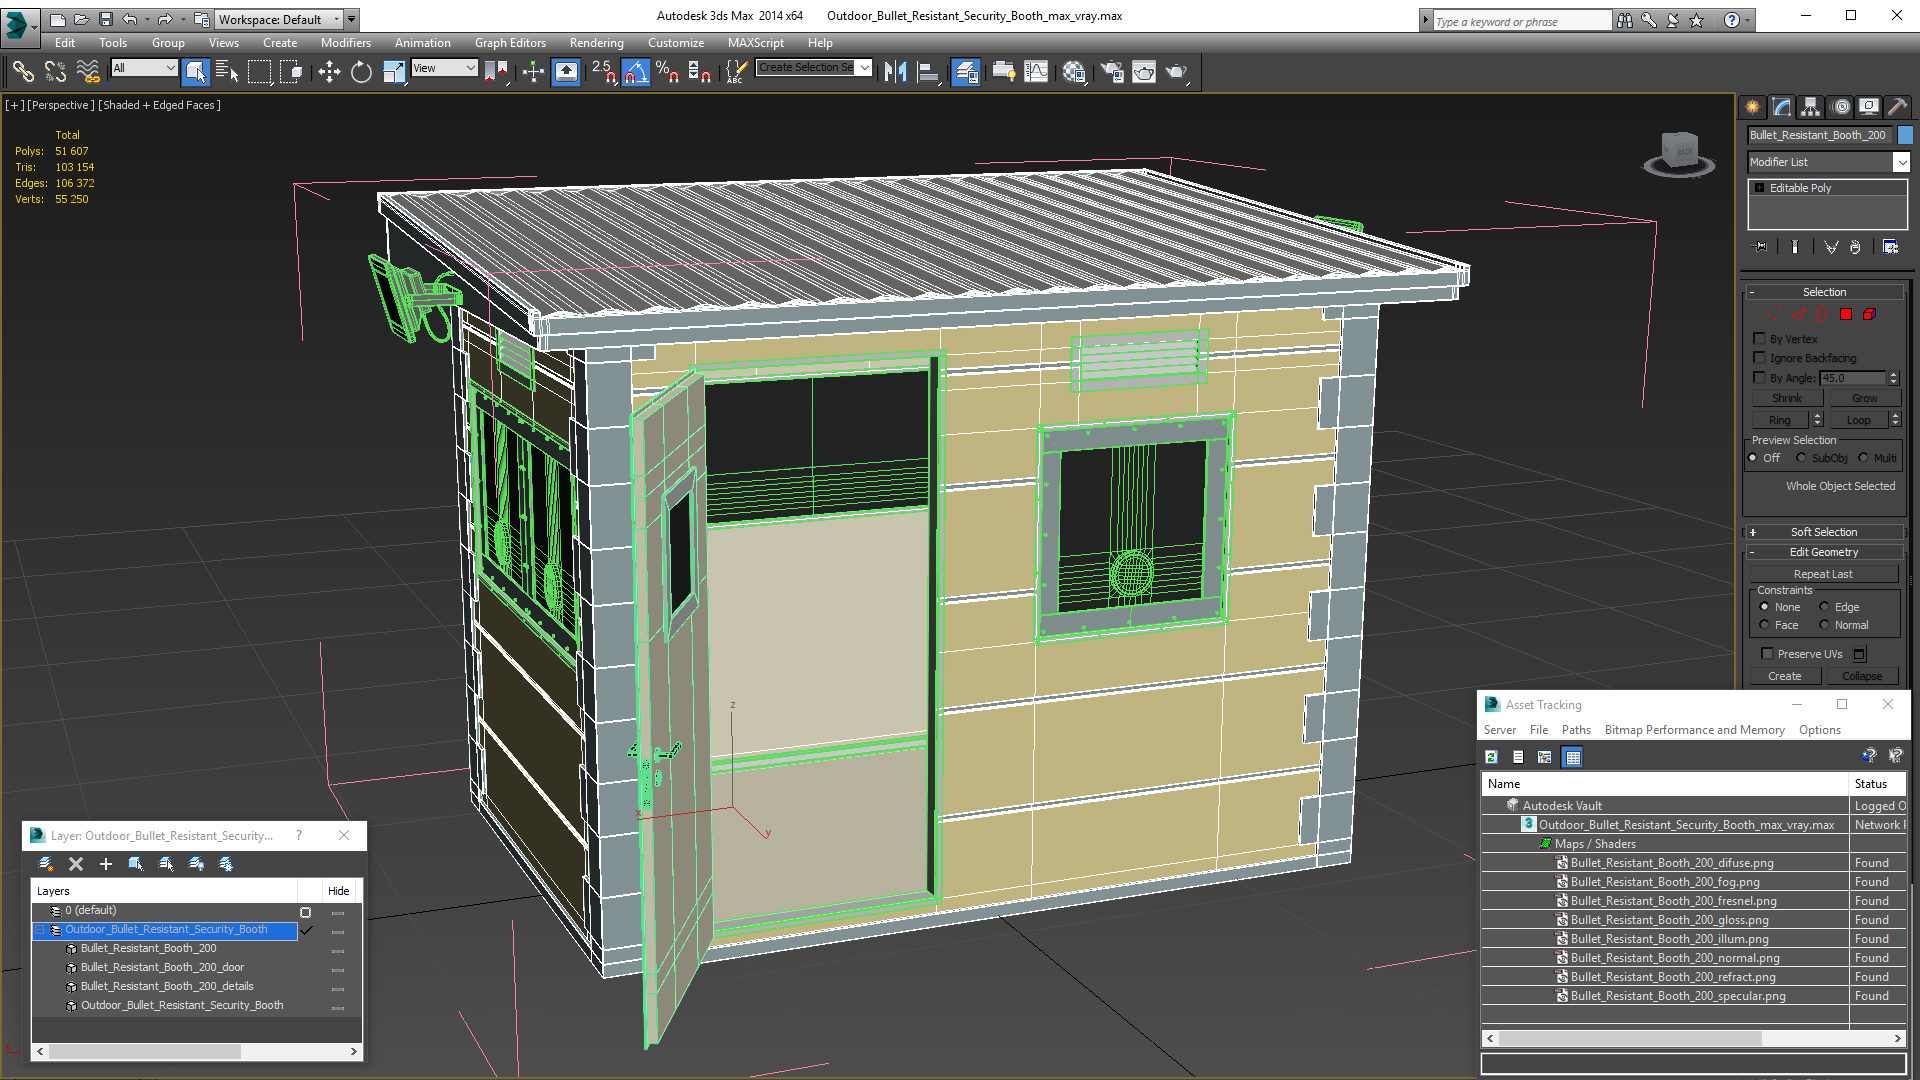Open the Material Editor icon
Viewport: 1920px width, 1080px height.
[1074, 72]
